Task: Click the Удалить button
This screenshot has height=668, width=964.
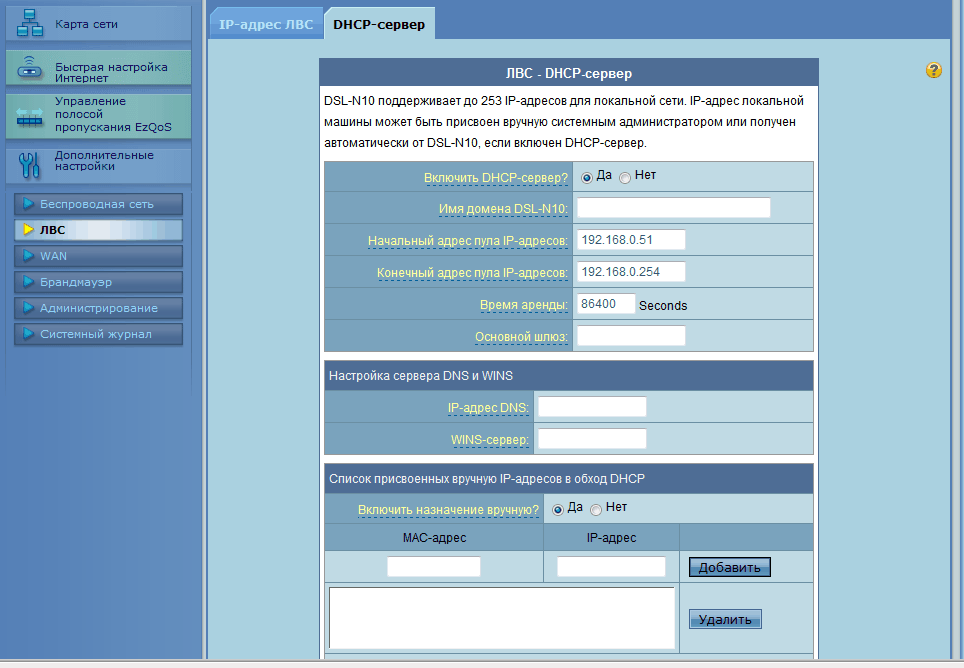Action: (x=725, y=620)
